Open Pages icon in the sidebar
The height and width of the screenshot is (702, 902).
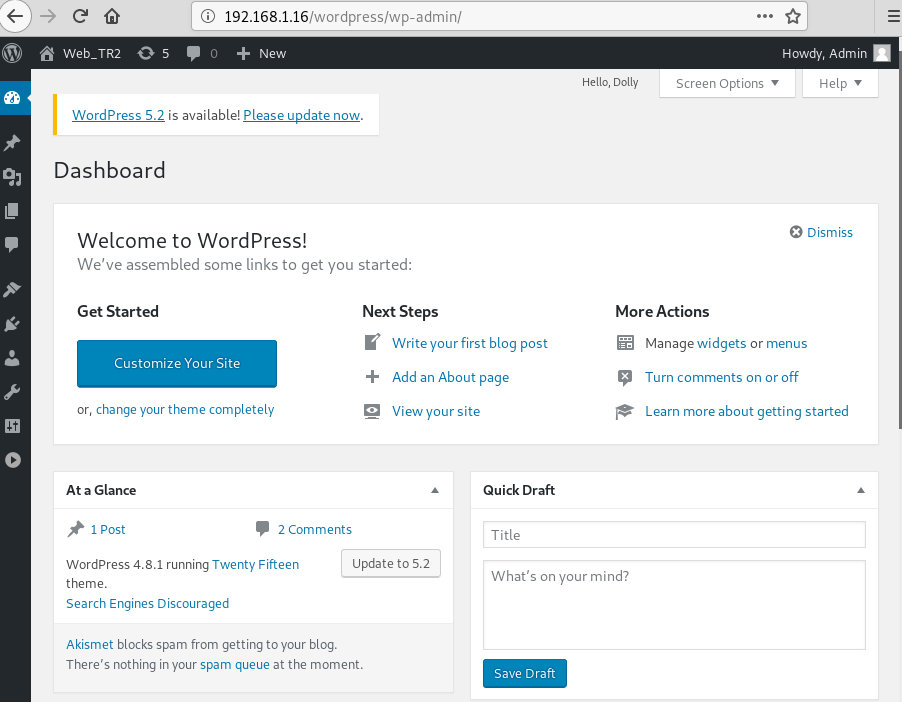[x=12, y=211]
